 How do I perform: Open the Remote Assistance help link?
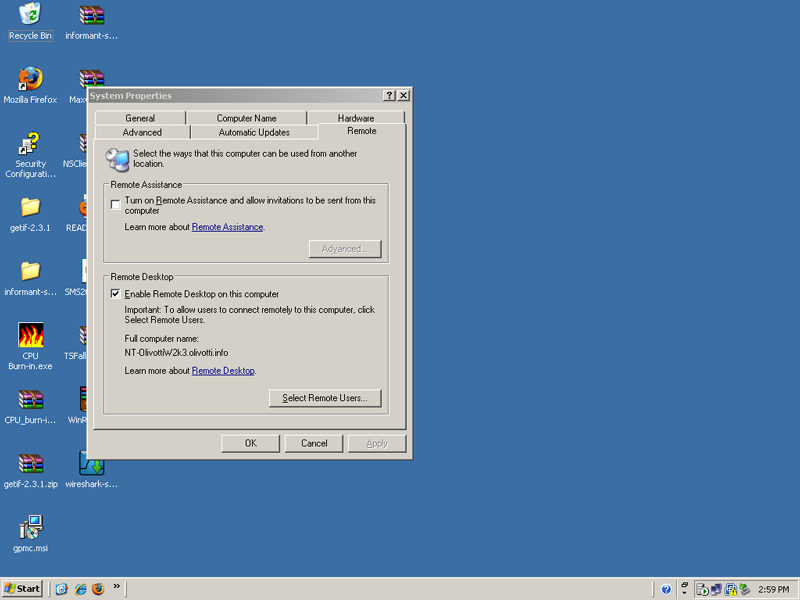click(228, 227)
